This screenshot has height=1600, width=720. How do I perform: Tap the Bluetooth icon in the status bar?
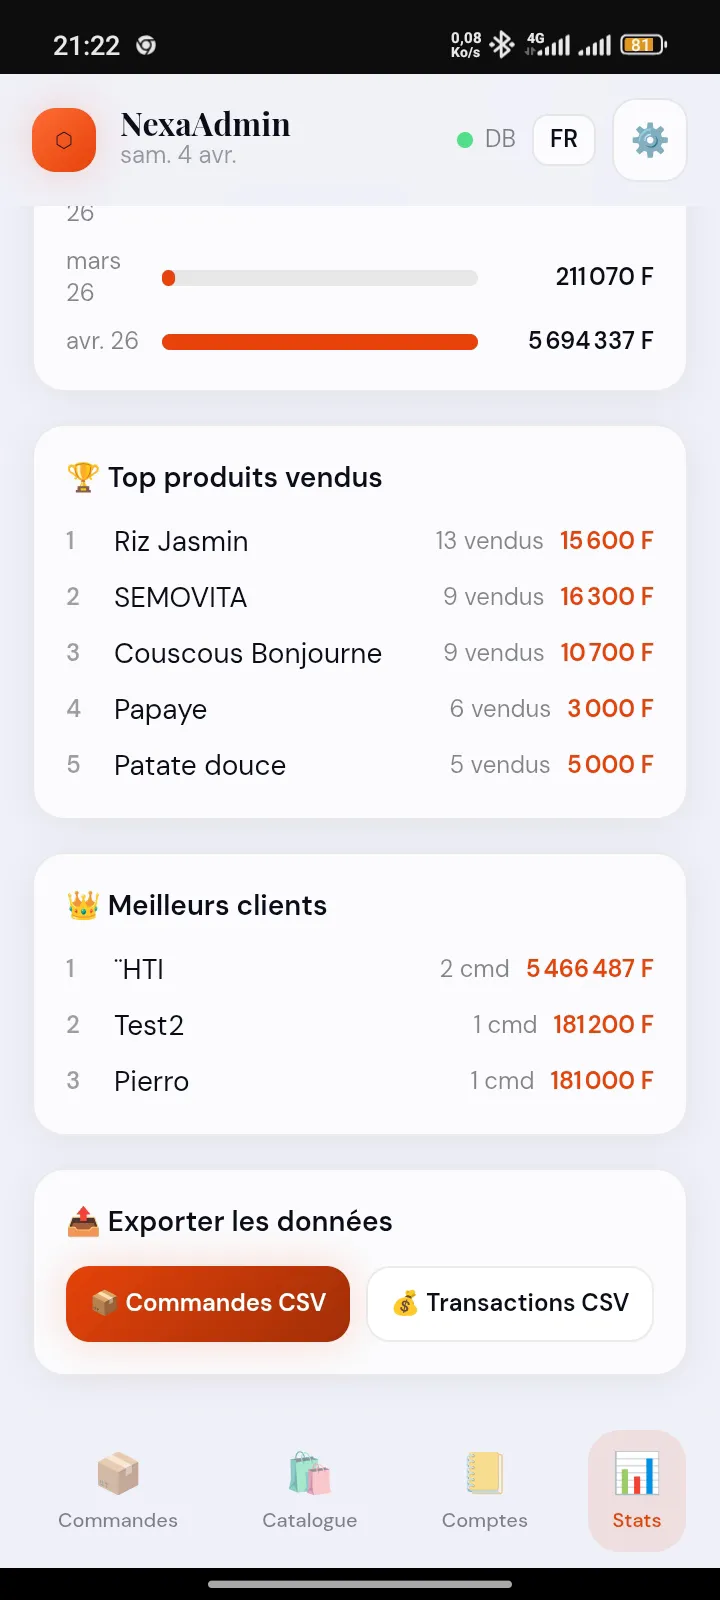(502, 44)
